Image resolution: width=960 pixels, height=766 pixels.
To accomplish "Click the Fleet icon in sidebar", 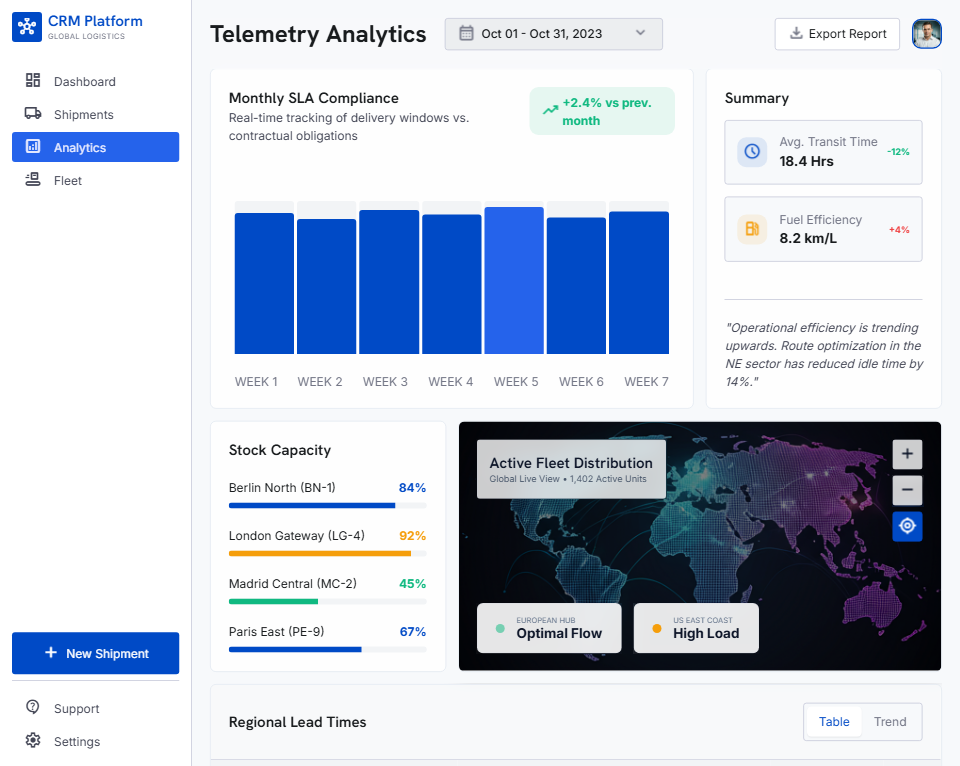I will tap(33, 180).
